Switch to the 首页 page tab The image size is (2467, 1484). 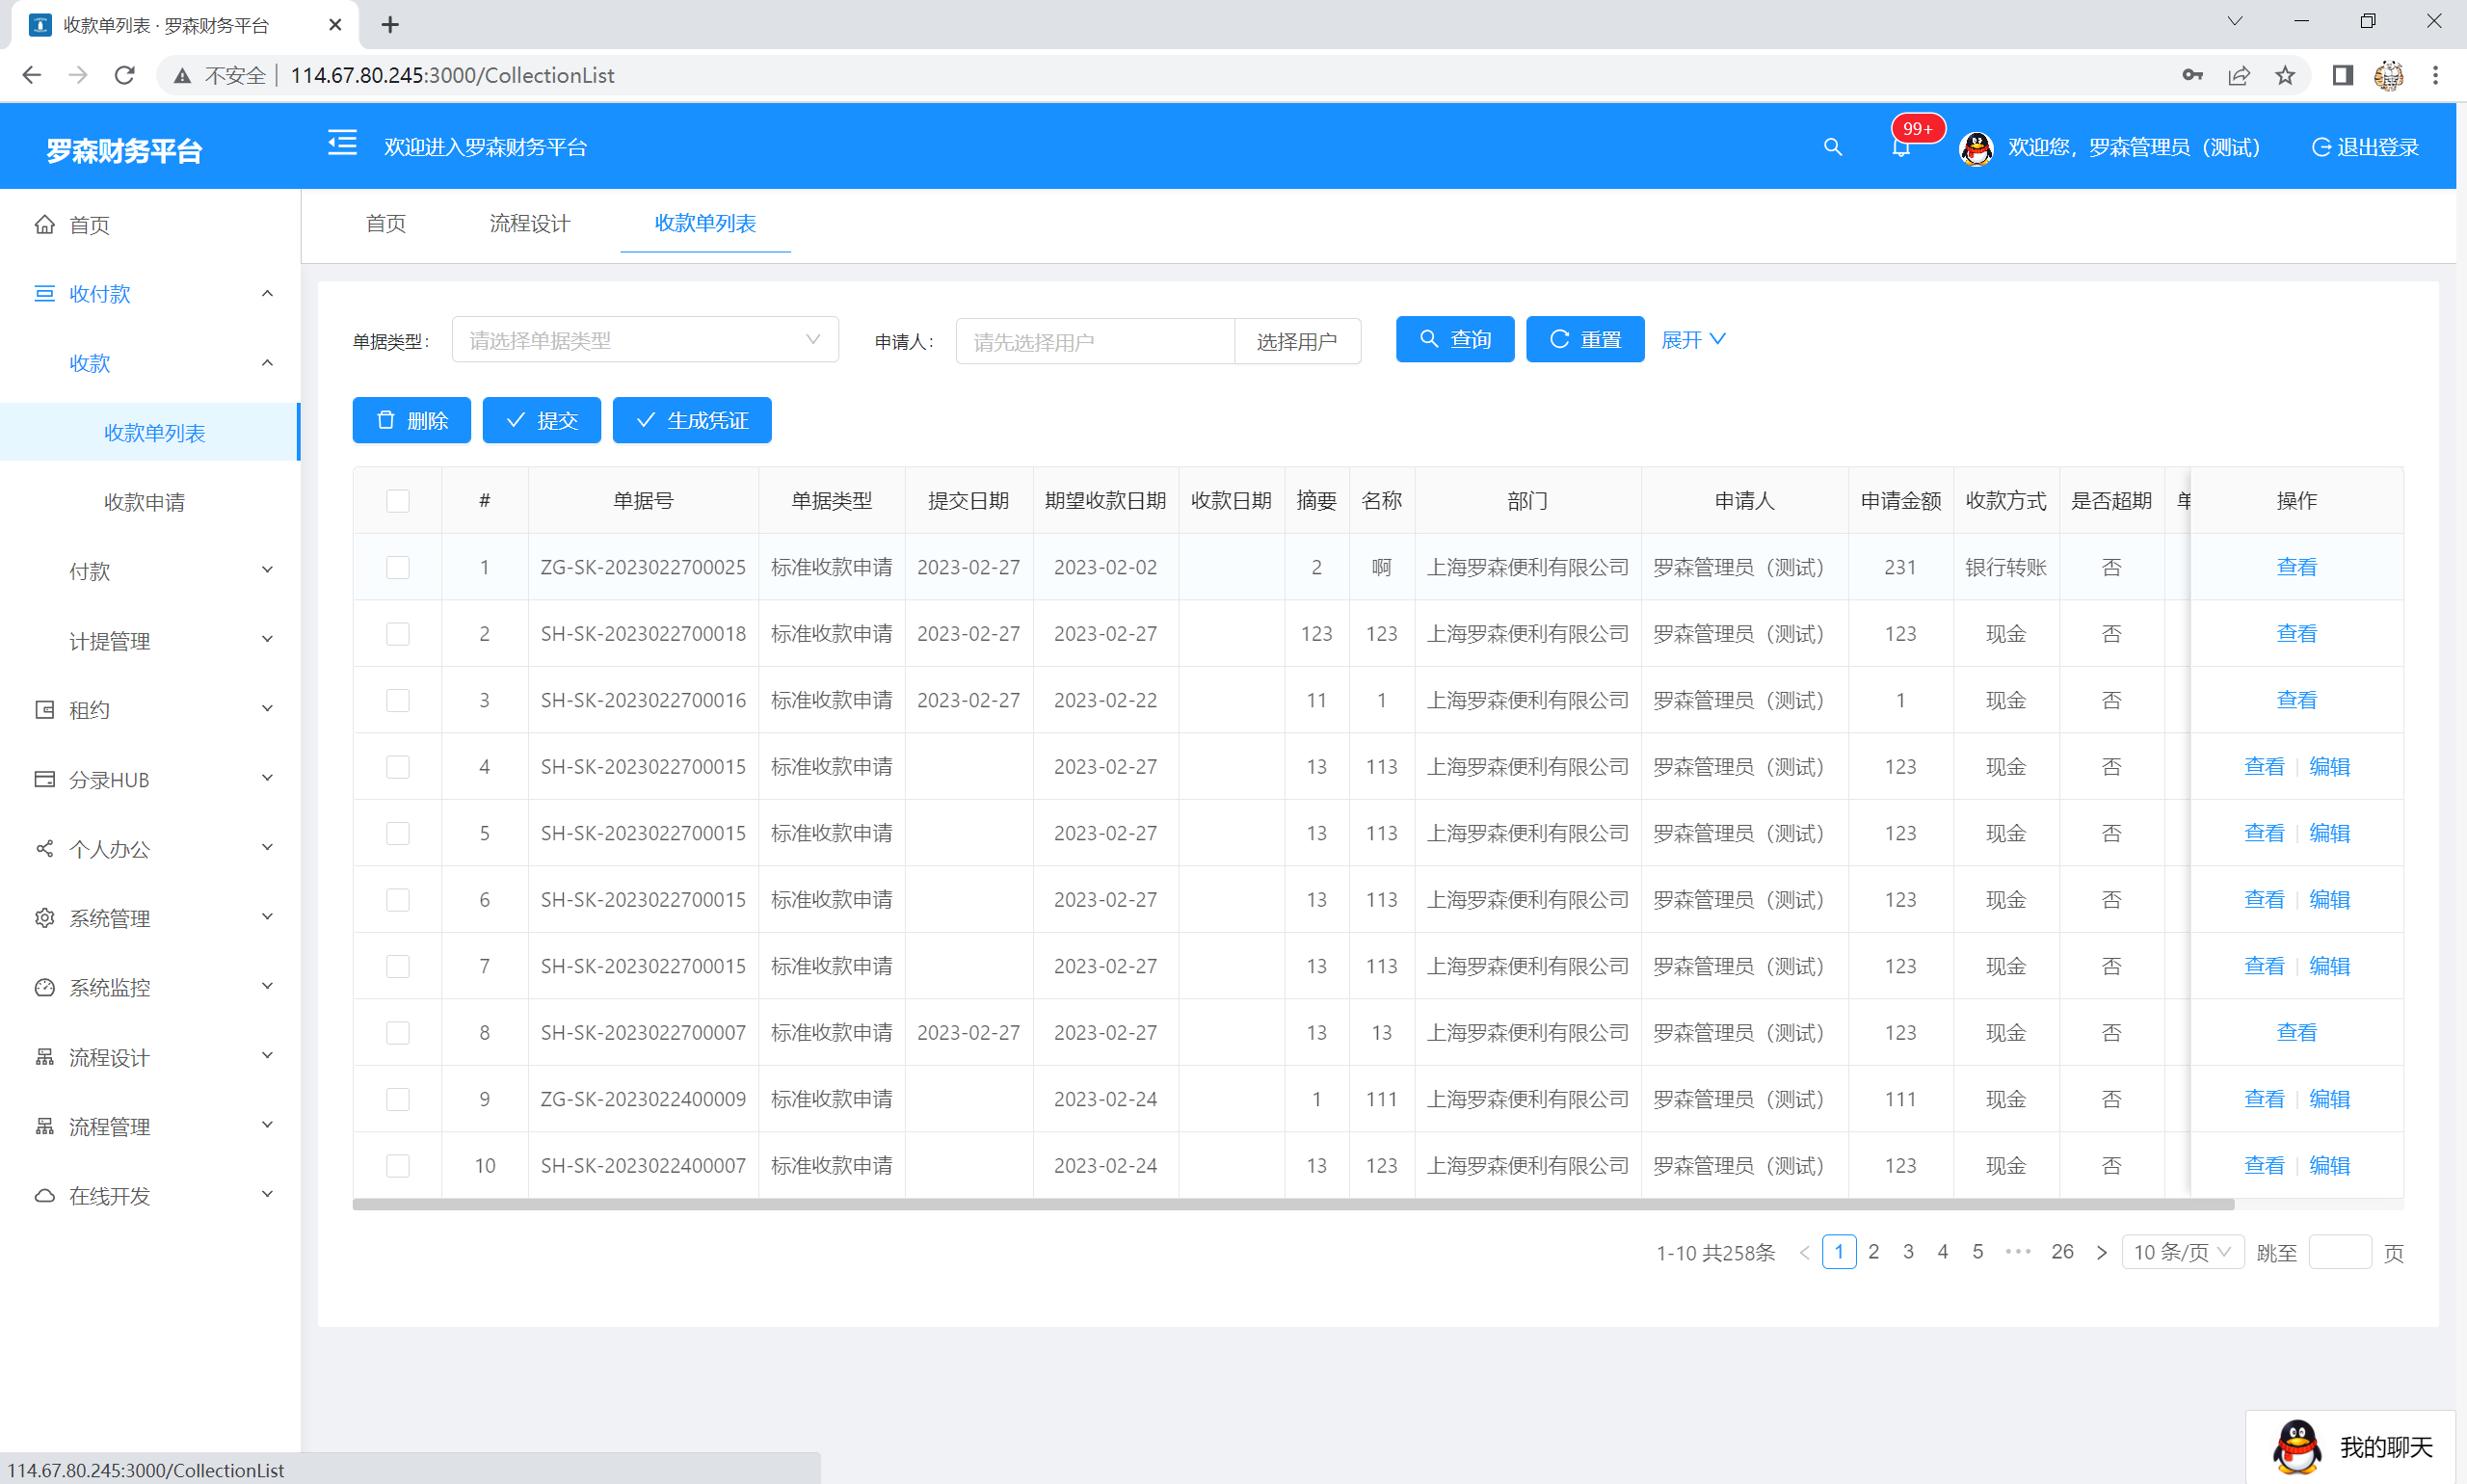(x=386, y=223)
